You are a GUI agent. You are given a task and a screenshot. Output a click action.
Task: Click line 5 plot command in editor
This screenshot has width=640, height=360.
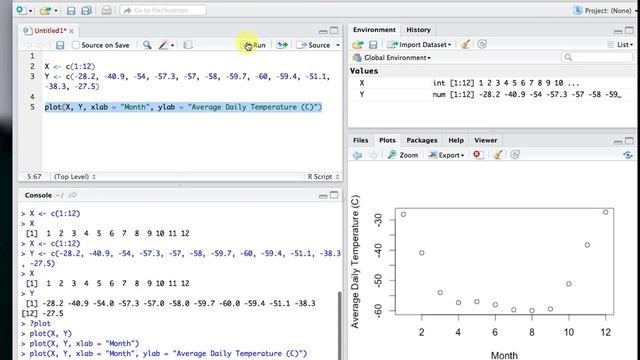pos(183,107)
